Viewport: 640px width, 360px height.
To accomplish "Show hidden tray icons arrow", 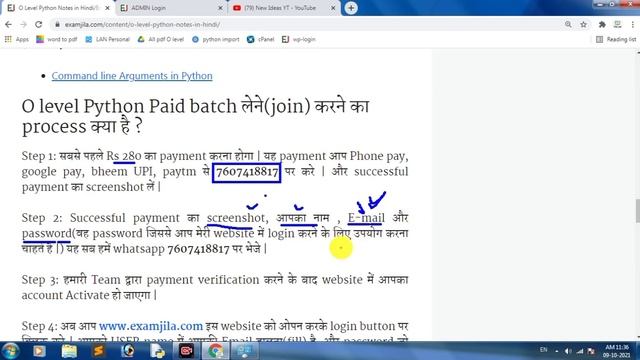I will (x=556, y=351).
